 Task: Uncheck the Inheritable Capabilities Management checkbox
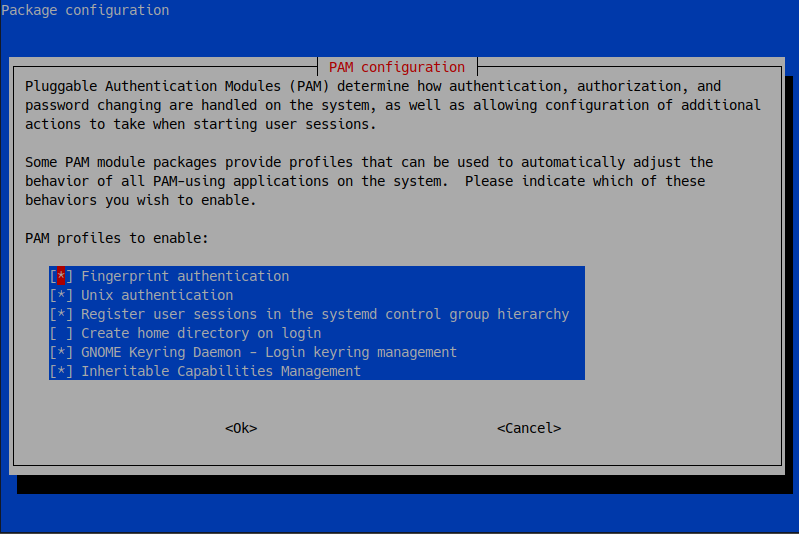coord(61,371)
